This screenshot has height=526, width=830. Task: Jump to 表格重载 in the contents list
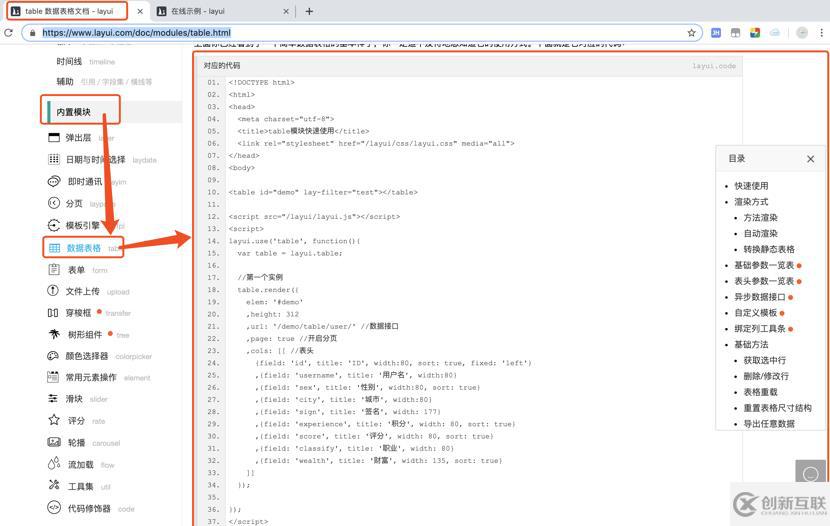coord(761,392)
